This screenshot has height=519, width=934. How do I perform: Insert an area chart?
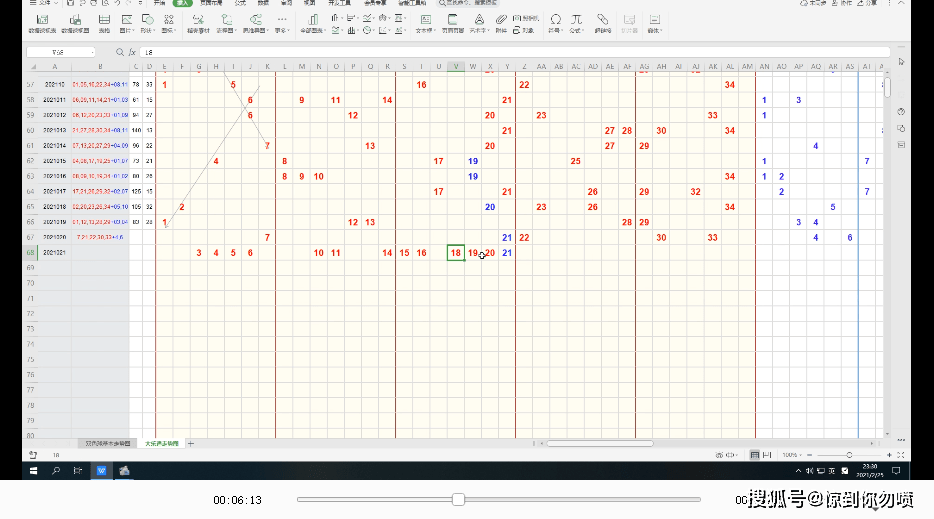(337, 30)
